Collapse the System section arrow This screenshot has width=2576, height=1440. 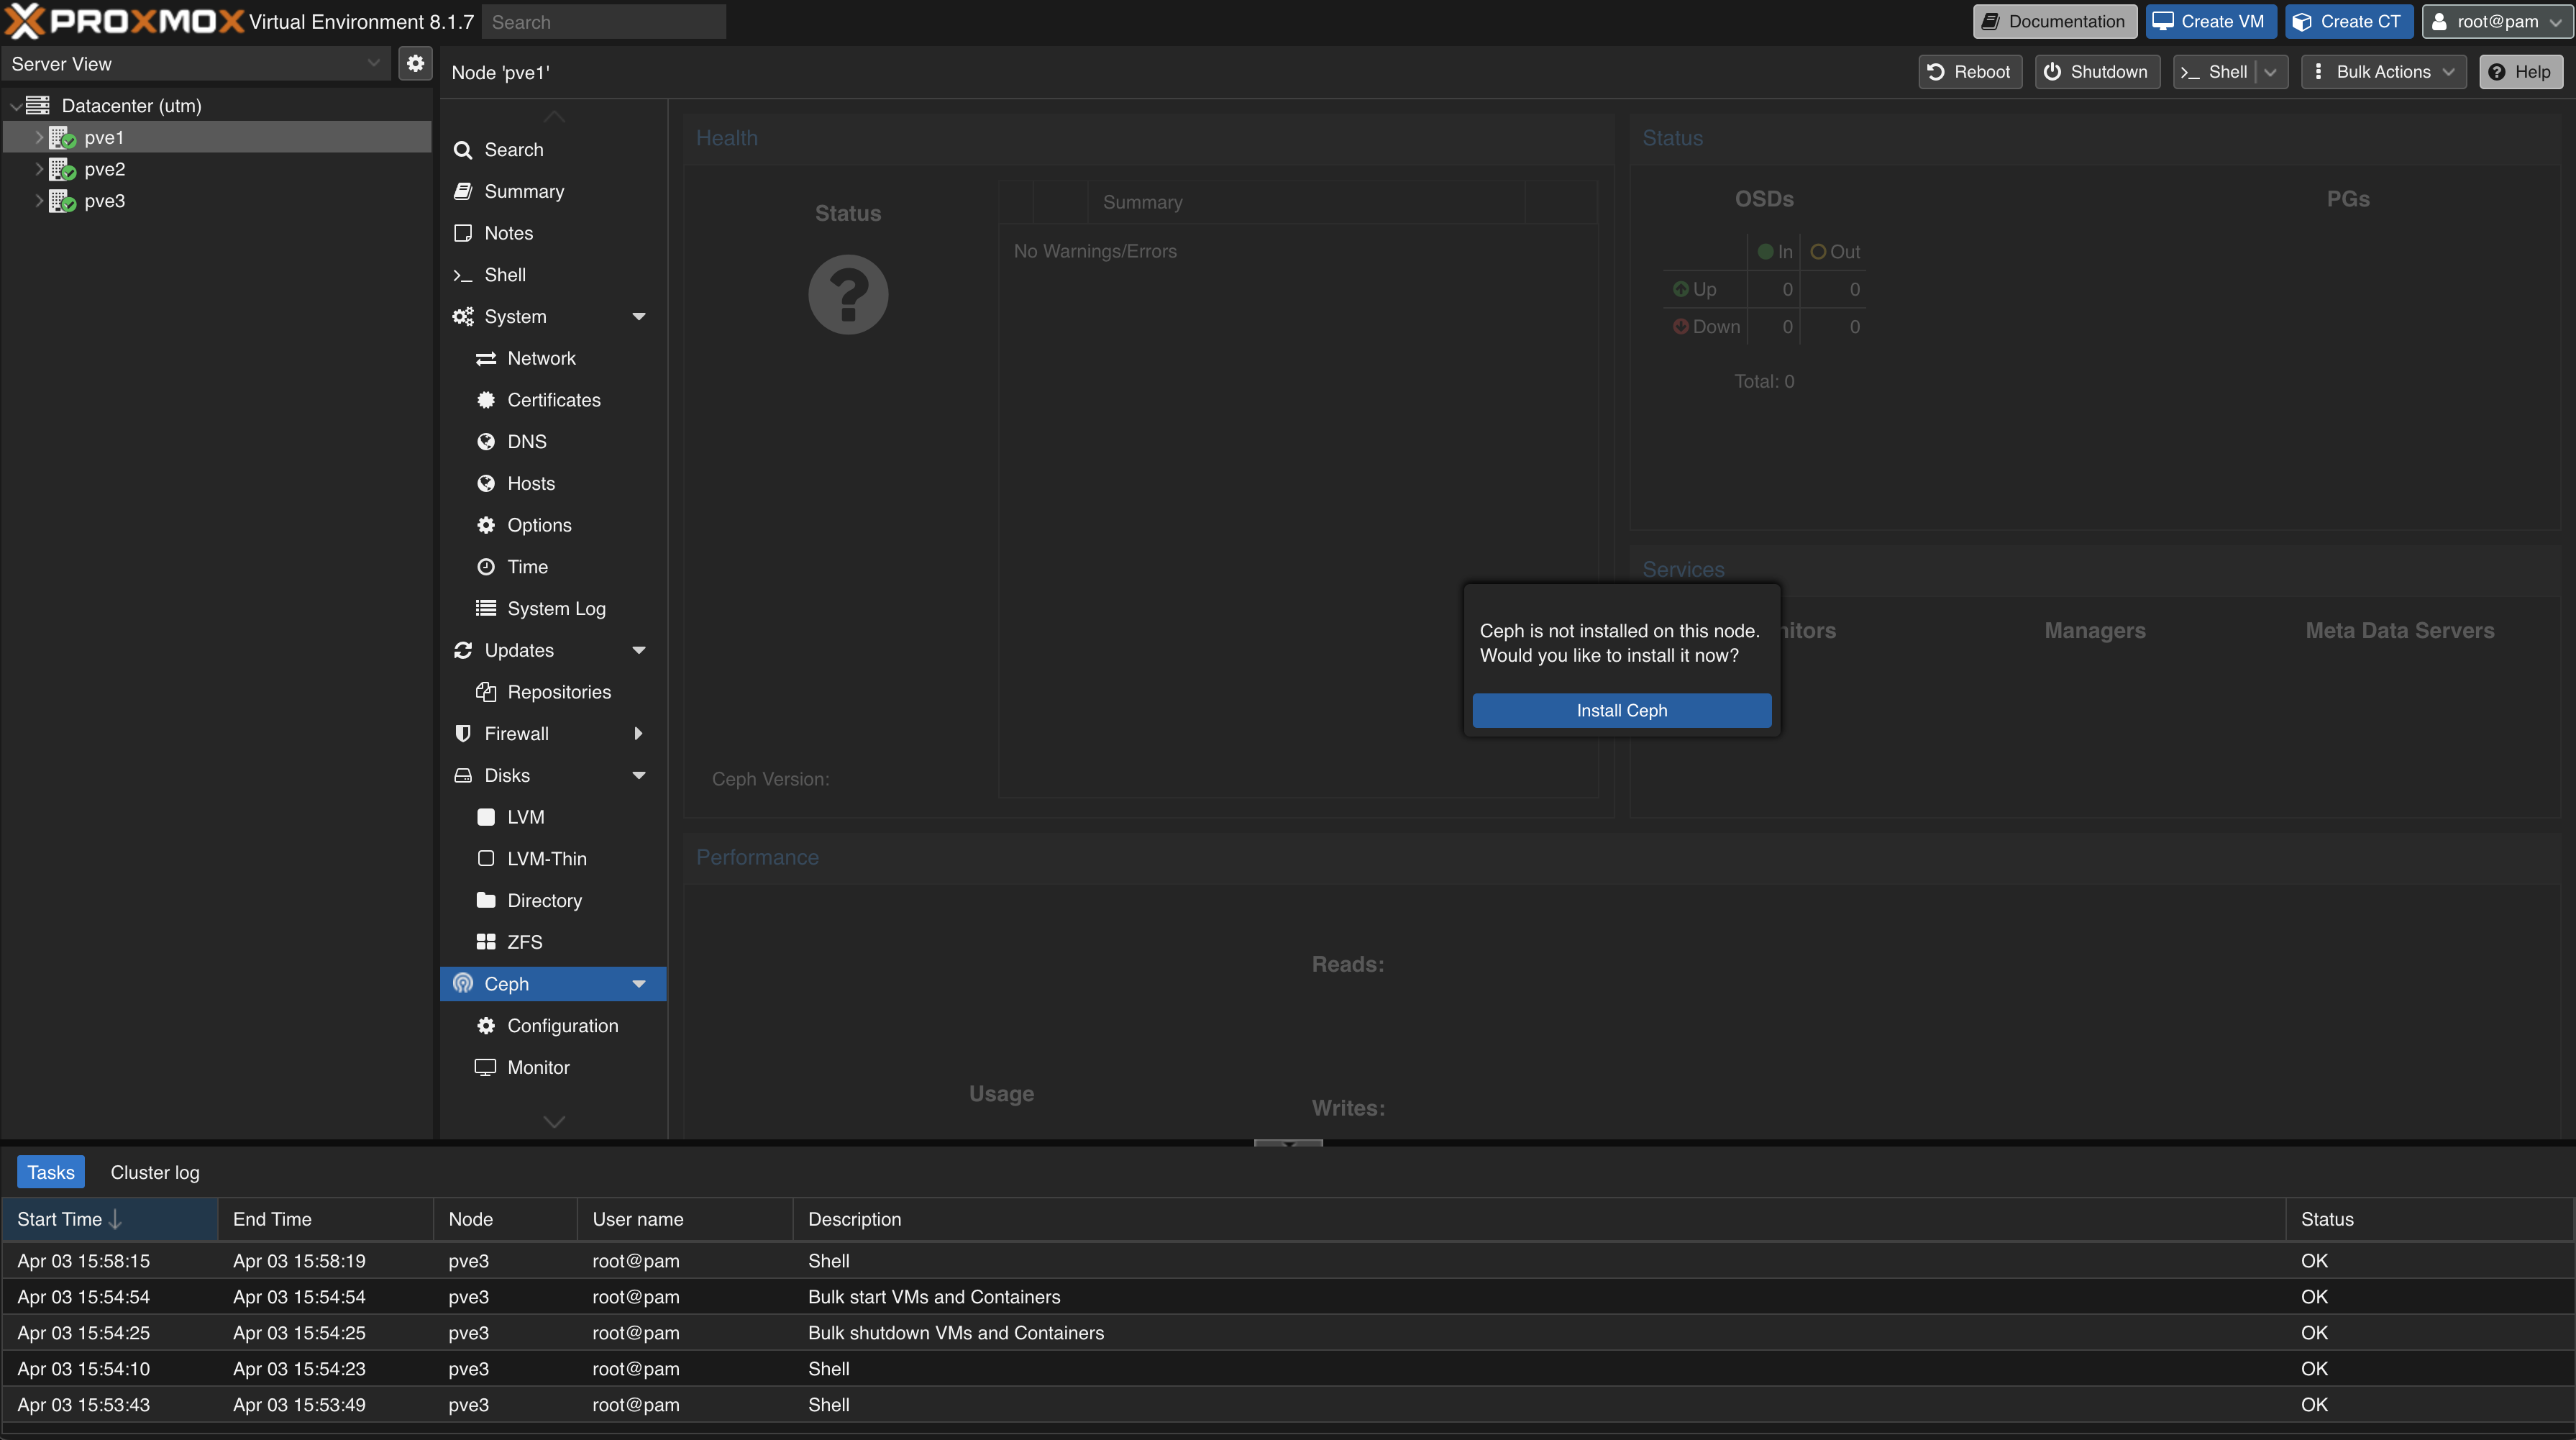(639, 317)
